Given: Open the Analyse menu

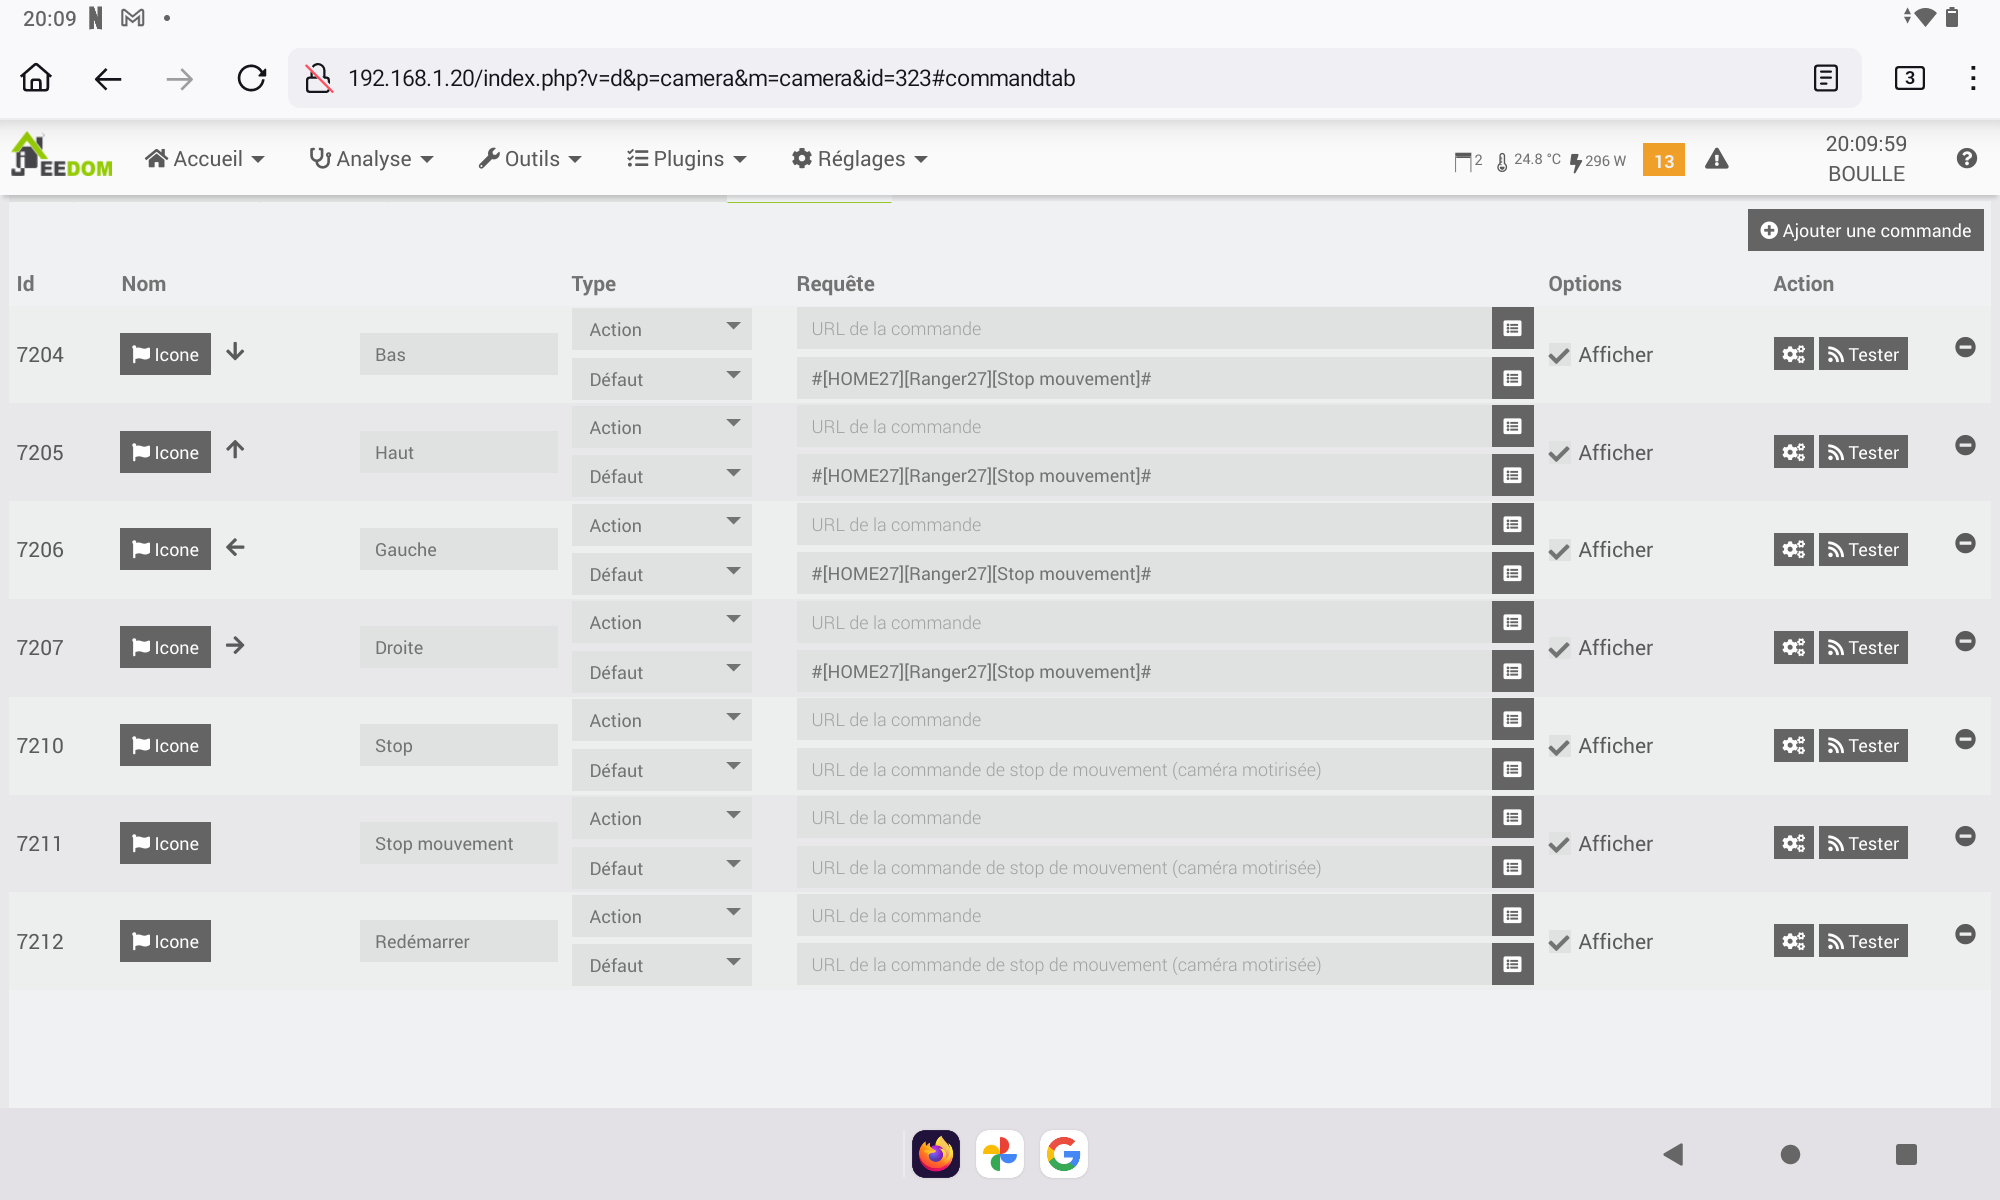Looking at the screenshot, I should click(x=371, y=159).
